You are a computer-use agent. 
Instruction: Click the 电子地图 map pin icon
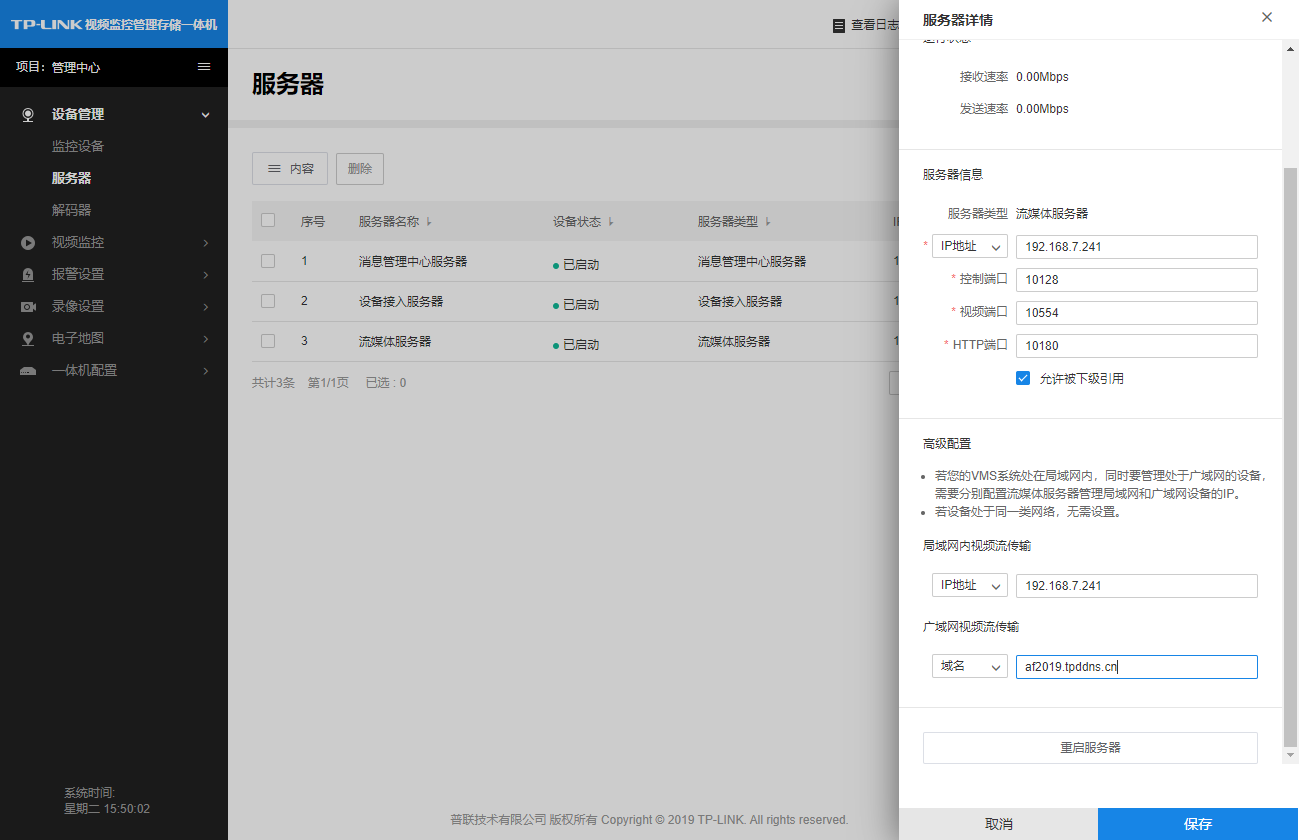coord(28,339)
